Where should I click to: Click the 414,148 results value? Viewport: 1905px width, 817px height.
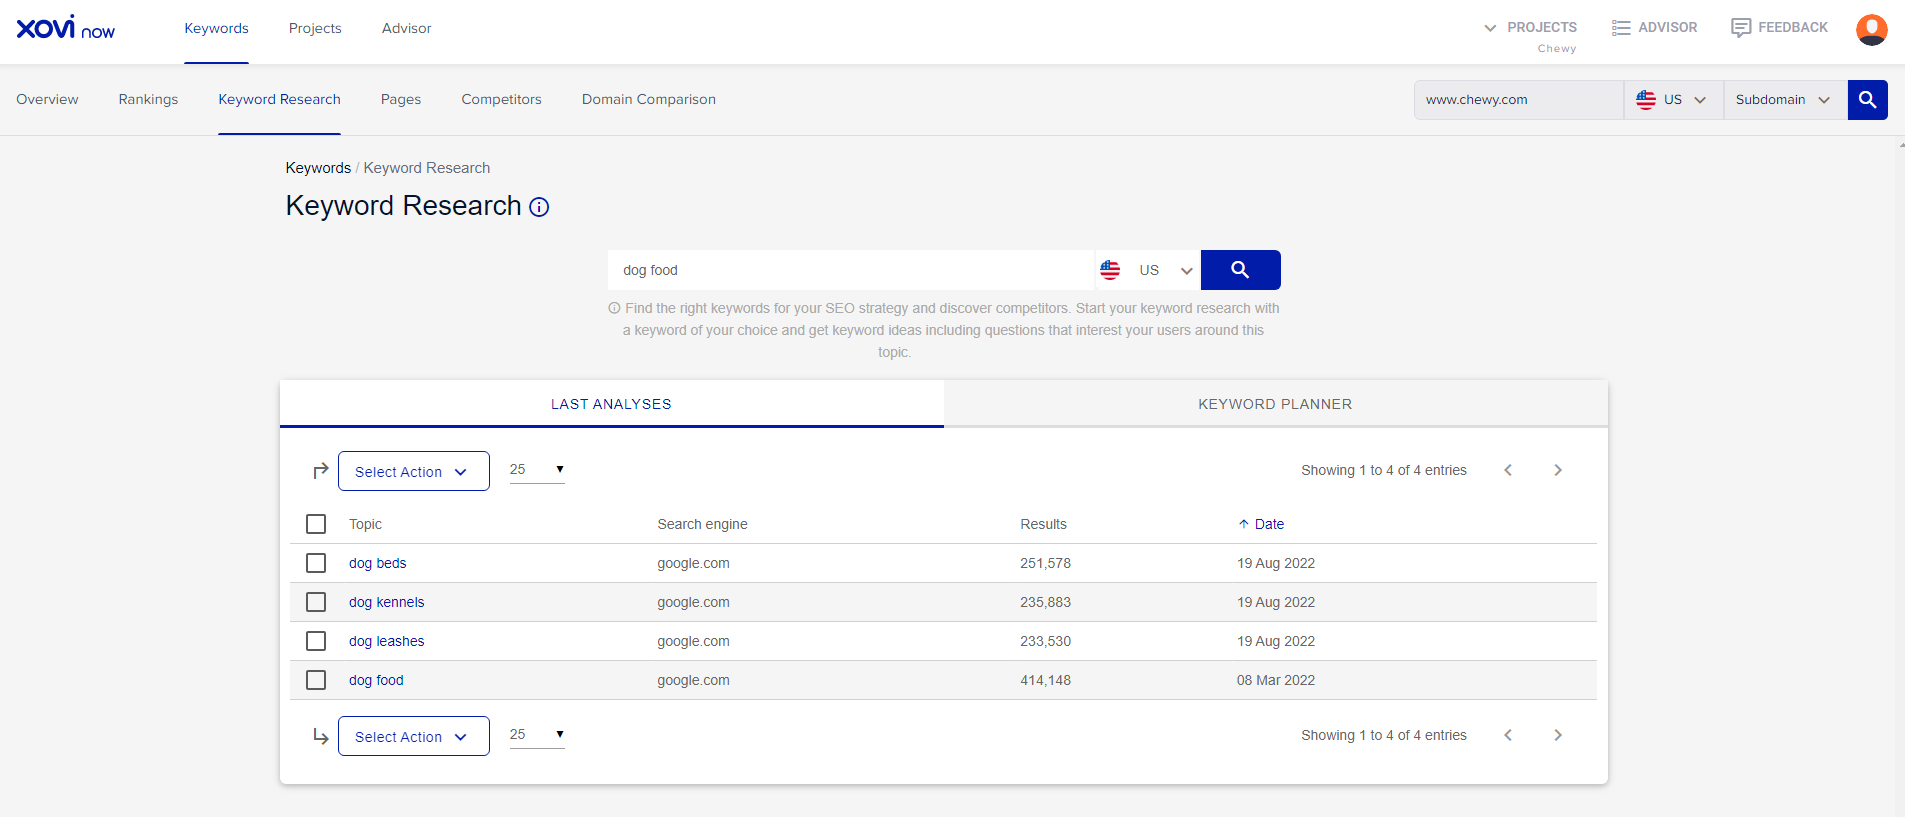pos(1045,680)
